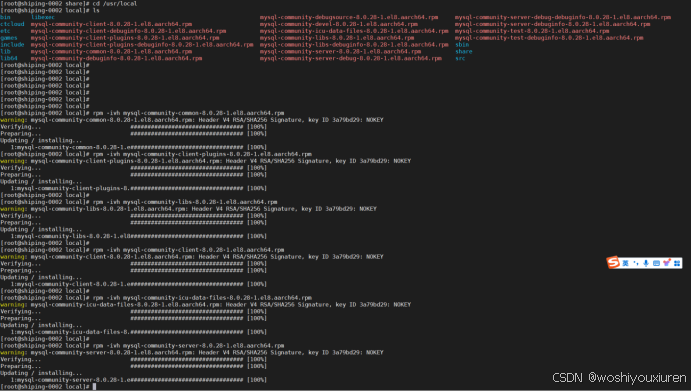Click the '1:mysql-community-server' install progress line
Image resolution: width=691 pixels, height=392 pixels.
point(139,380)
